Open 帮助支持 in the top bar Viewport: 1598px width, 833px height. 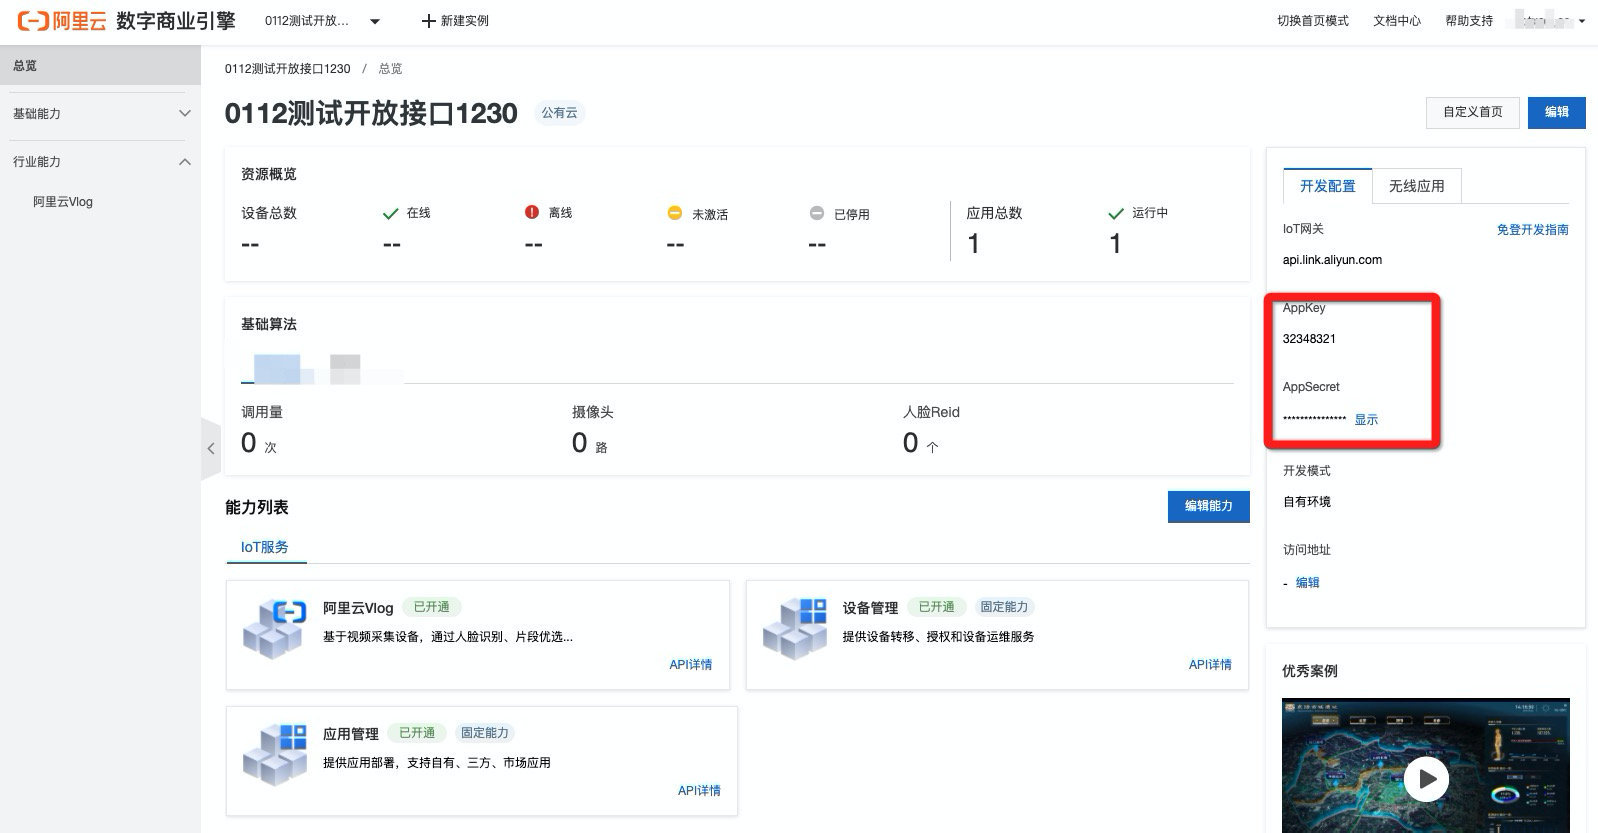tap(1468, 21)
